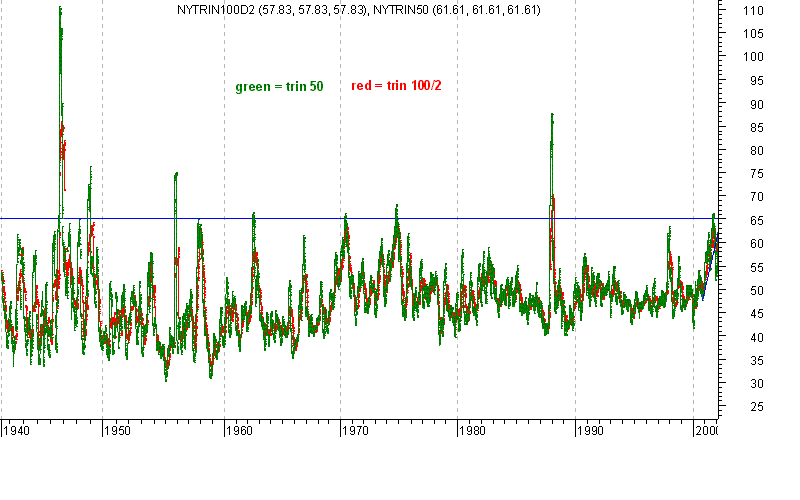800x500 pixels.
Task: Click the 60 value on the price scale
Action: coord(757,244)
